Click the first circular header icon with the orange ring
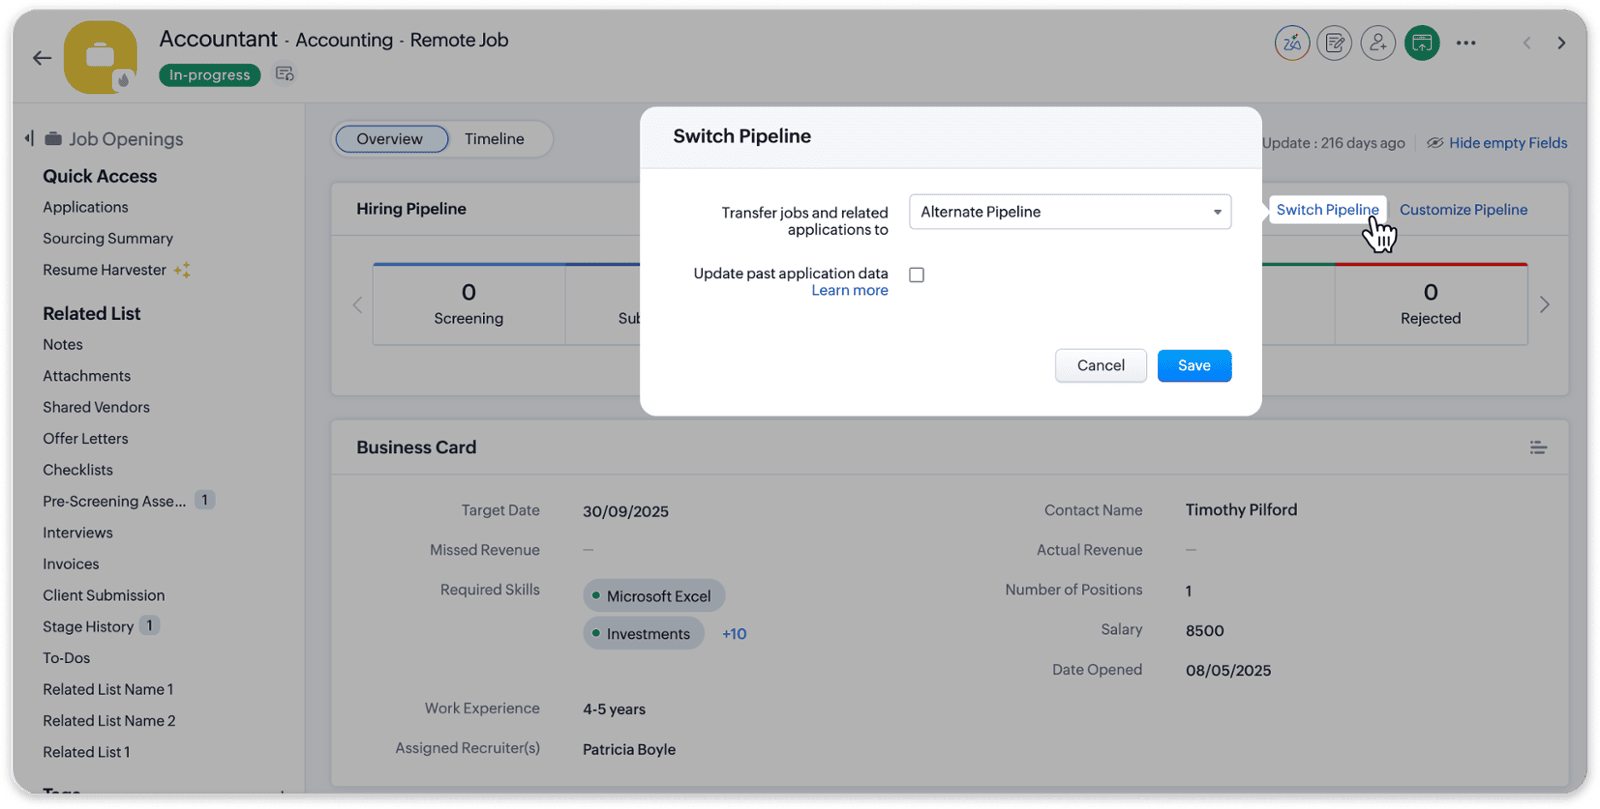Image resolution: width=1600 pixels, height=809 pixels. (1292, 43)
